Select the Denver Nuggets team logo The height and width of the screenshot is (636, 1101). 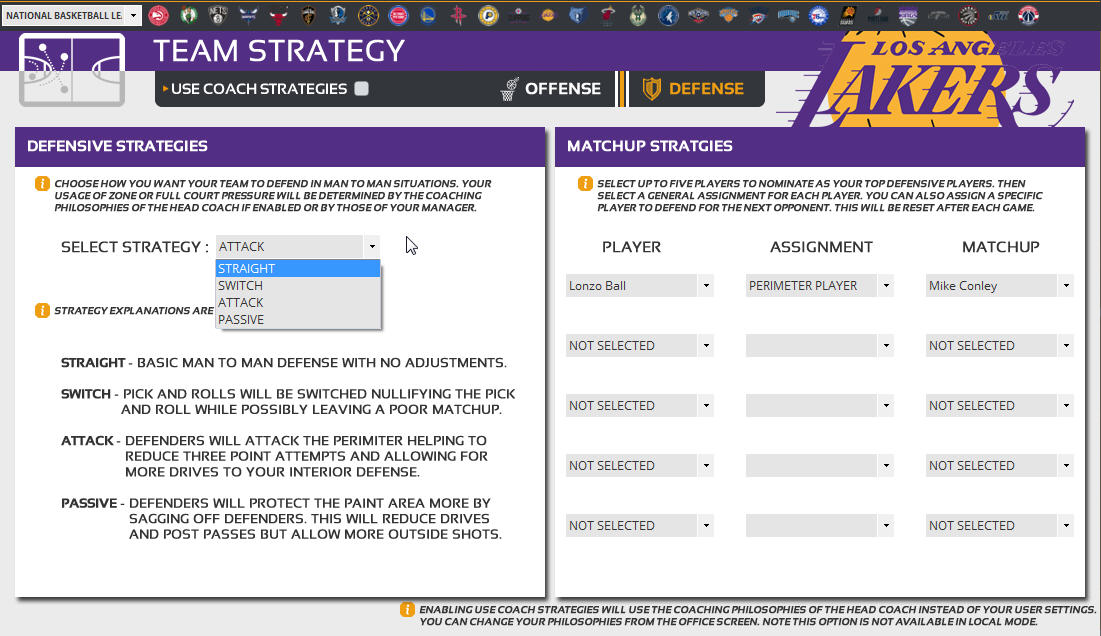(369, 15)
